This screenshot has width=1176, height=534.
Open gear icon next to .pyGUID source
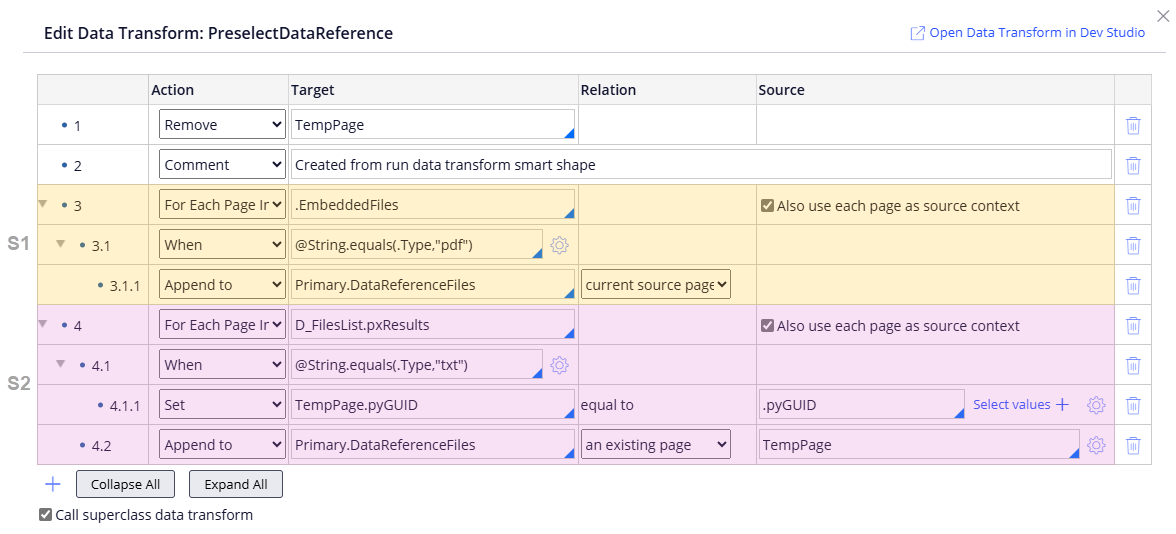coord(1096,405)
